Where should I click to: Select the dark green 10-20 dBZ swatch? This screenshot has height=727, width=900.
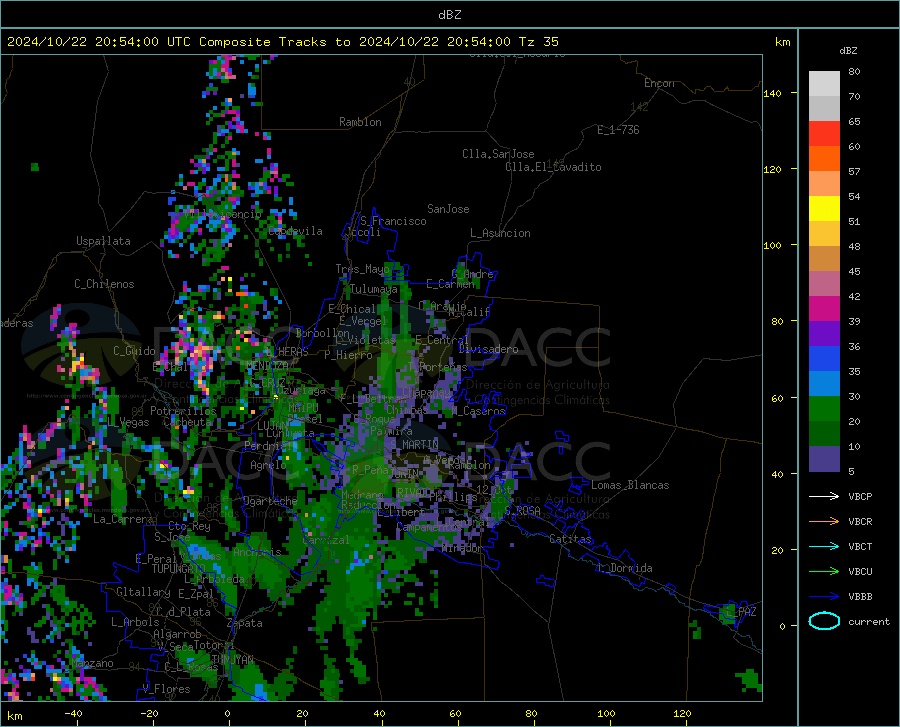point(824,434)
